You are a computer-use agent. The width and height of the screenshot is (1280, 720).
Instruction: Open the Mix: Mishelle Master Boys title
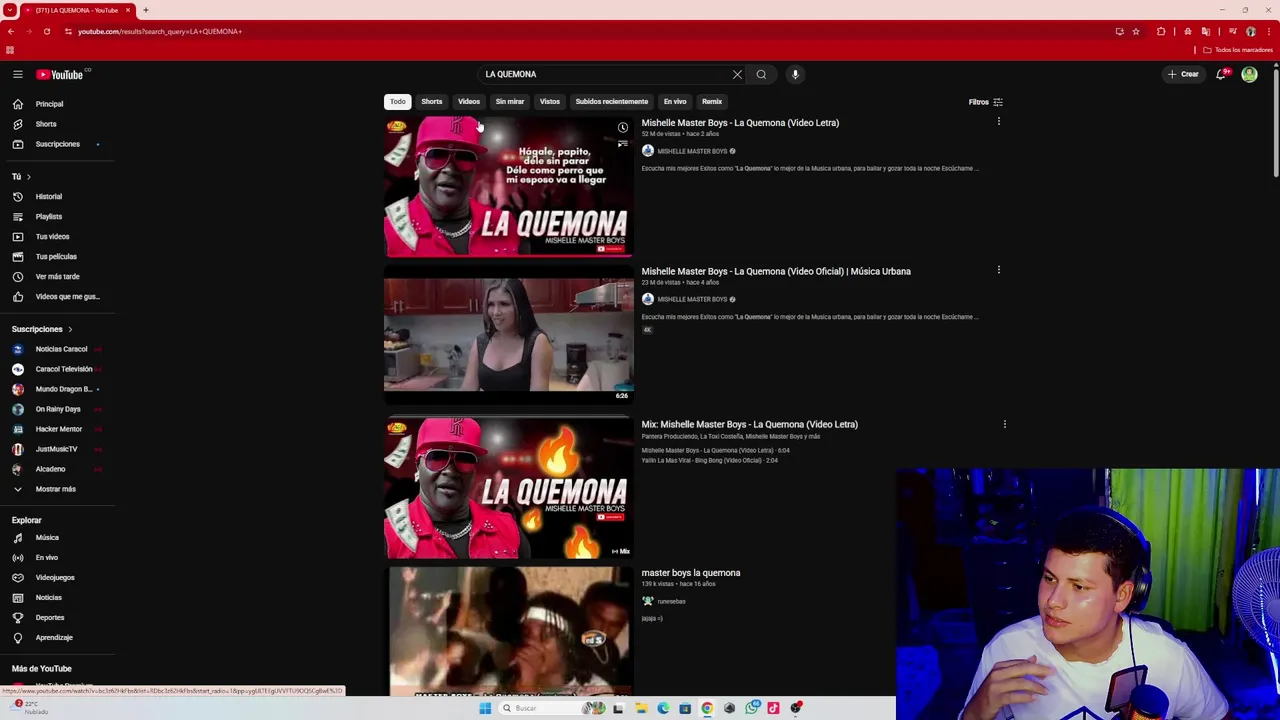point(749,424)
